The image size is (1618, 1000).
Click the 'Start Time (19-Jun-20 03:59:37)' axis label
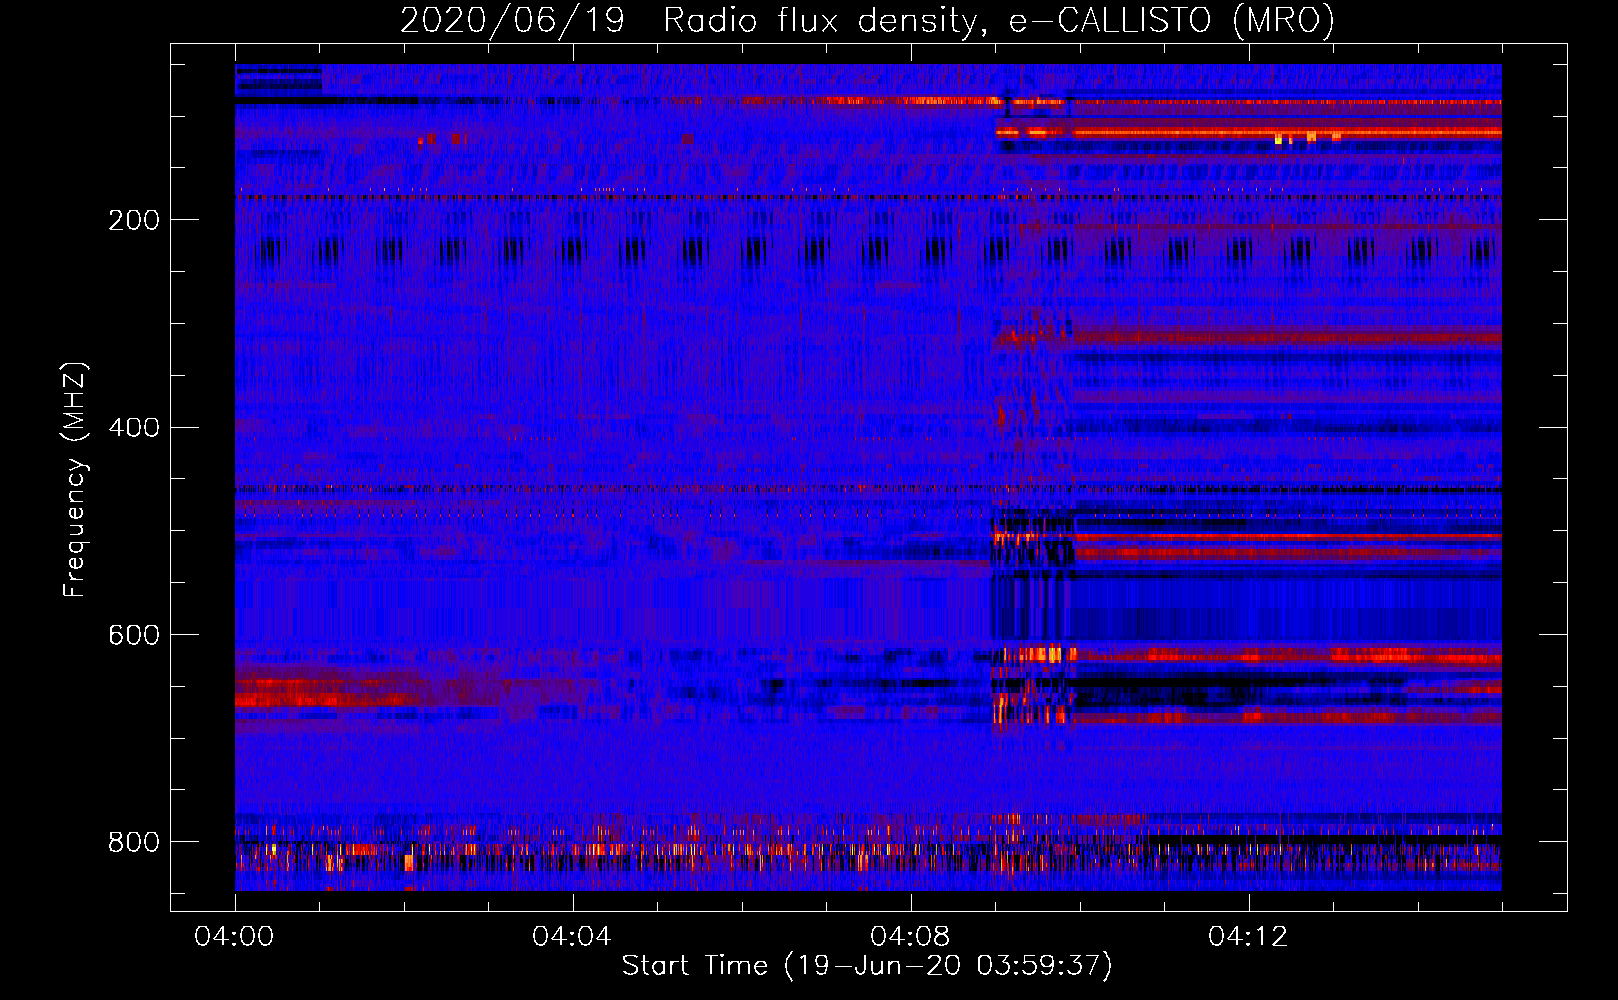coord(867,966)
